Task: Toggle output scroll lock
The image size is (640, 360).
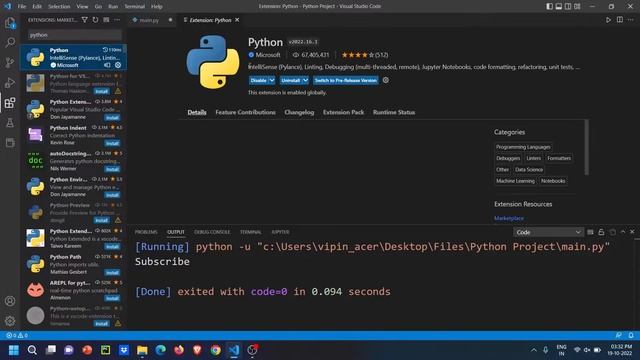Action: pos(601,232)
